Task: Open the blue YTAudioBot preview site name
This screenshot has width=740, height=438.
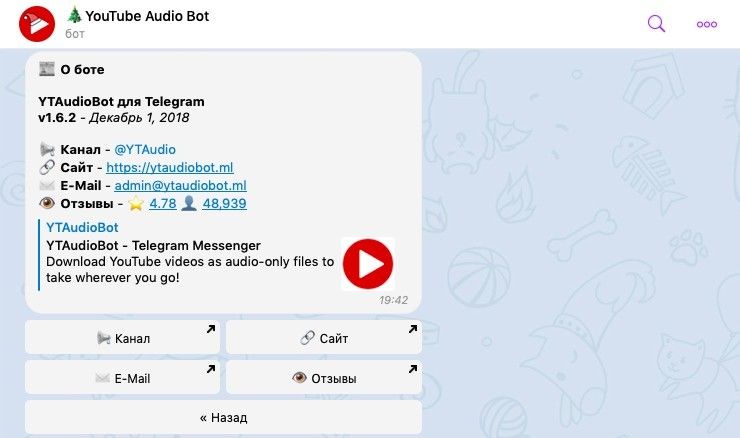Action: pyautogui.click(x=82, y=228)
